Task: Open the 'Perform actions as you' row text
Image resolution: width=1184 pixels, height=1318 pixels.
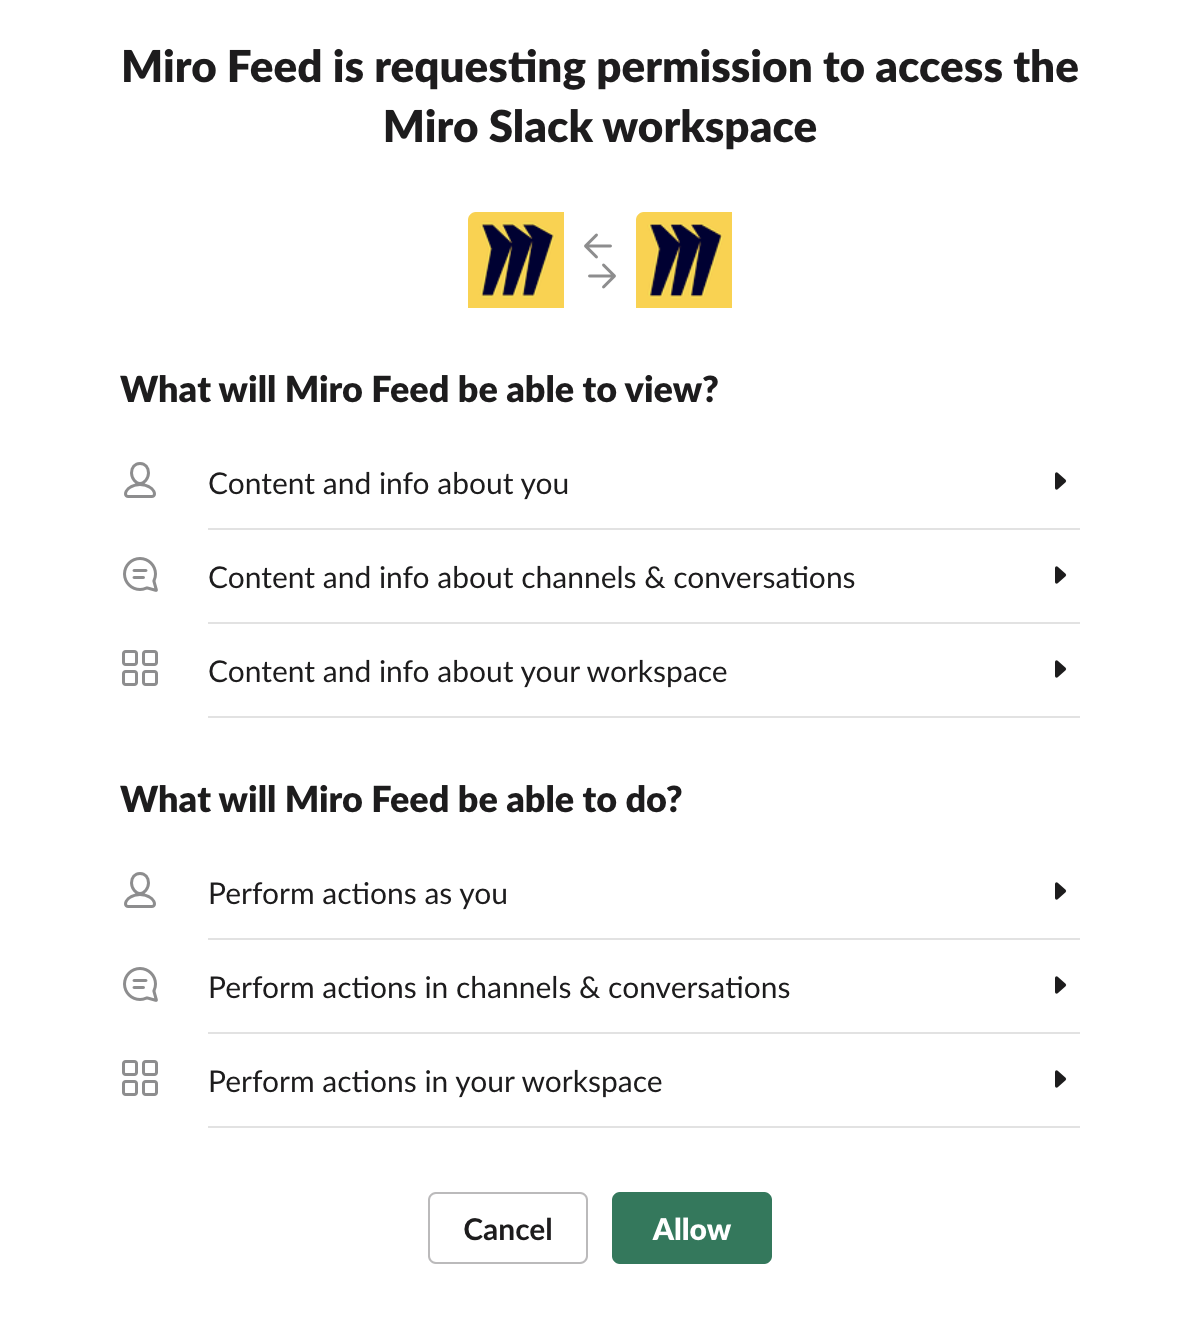Action: (x=358, y=894)
